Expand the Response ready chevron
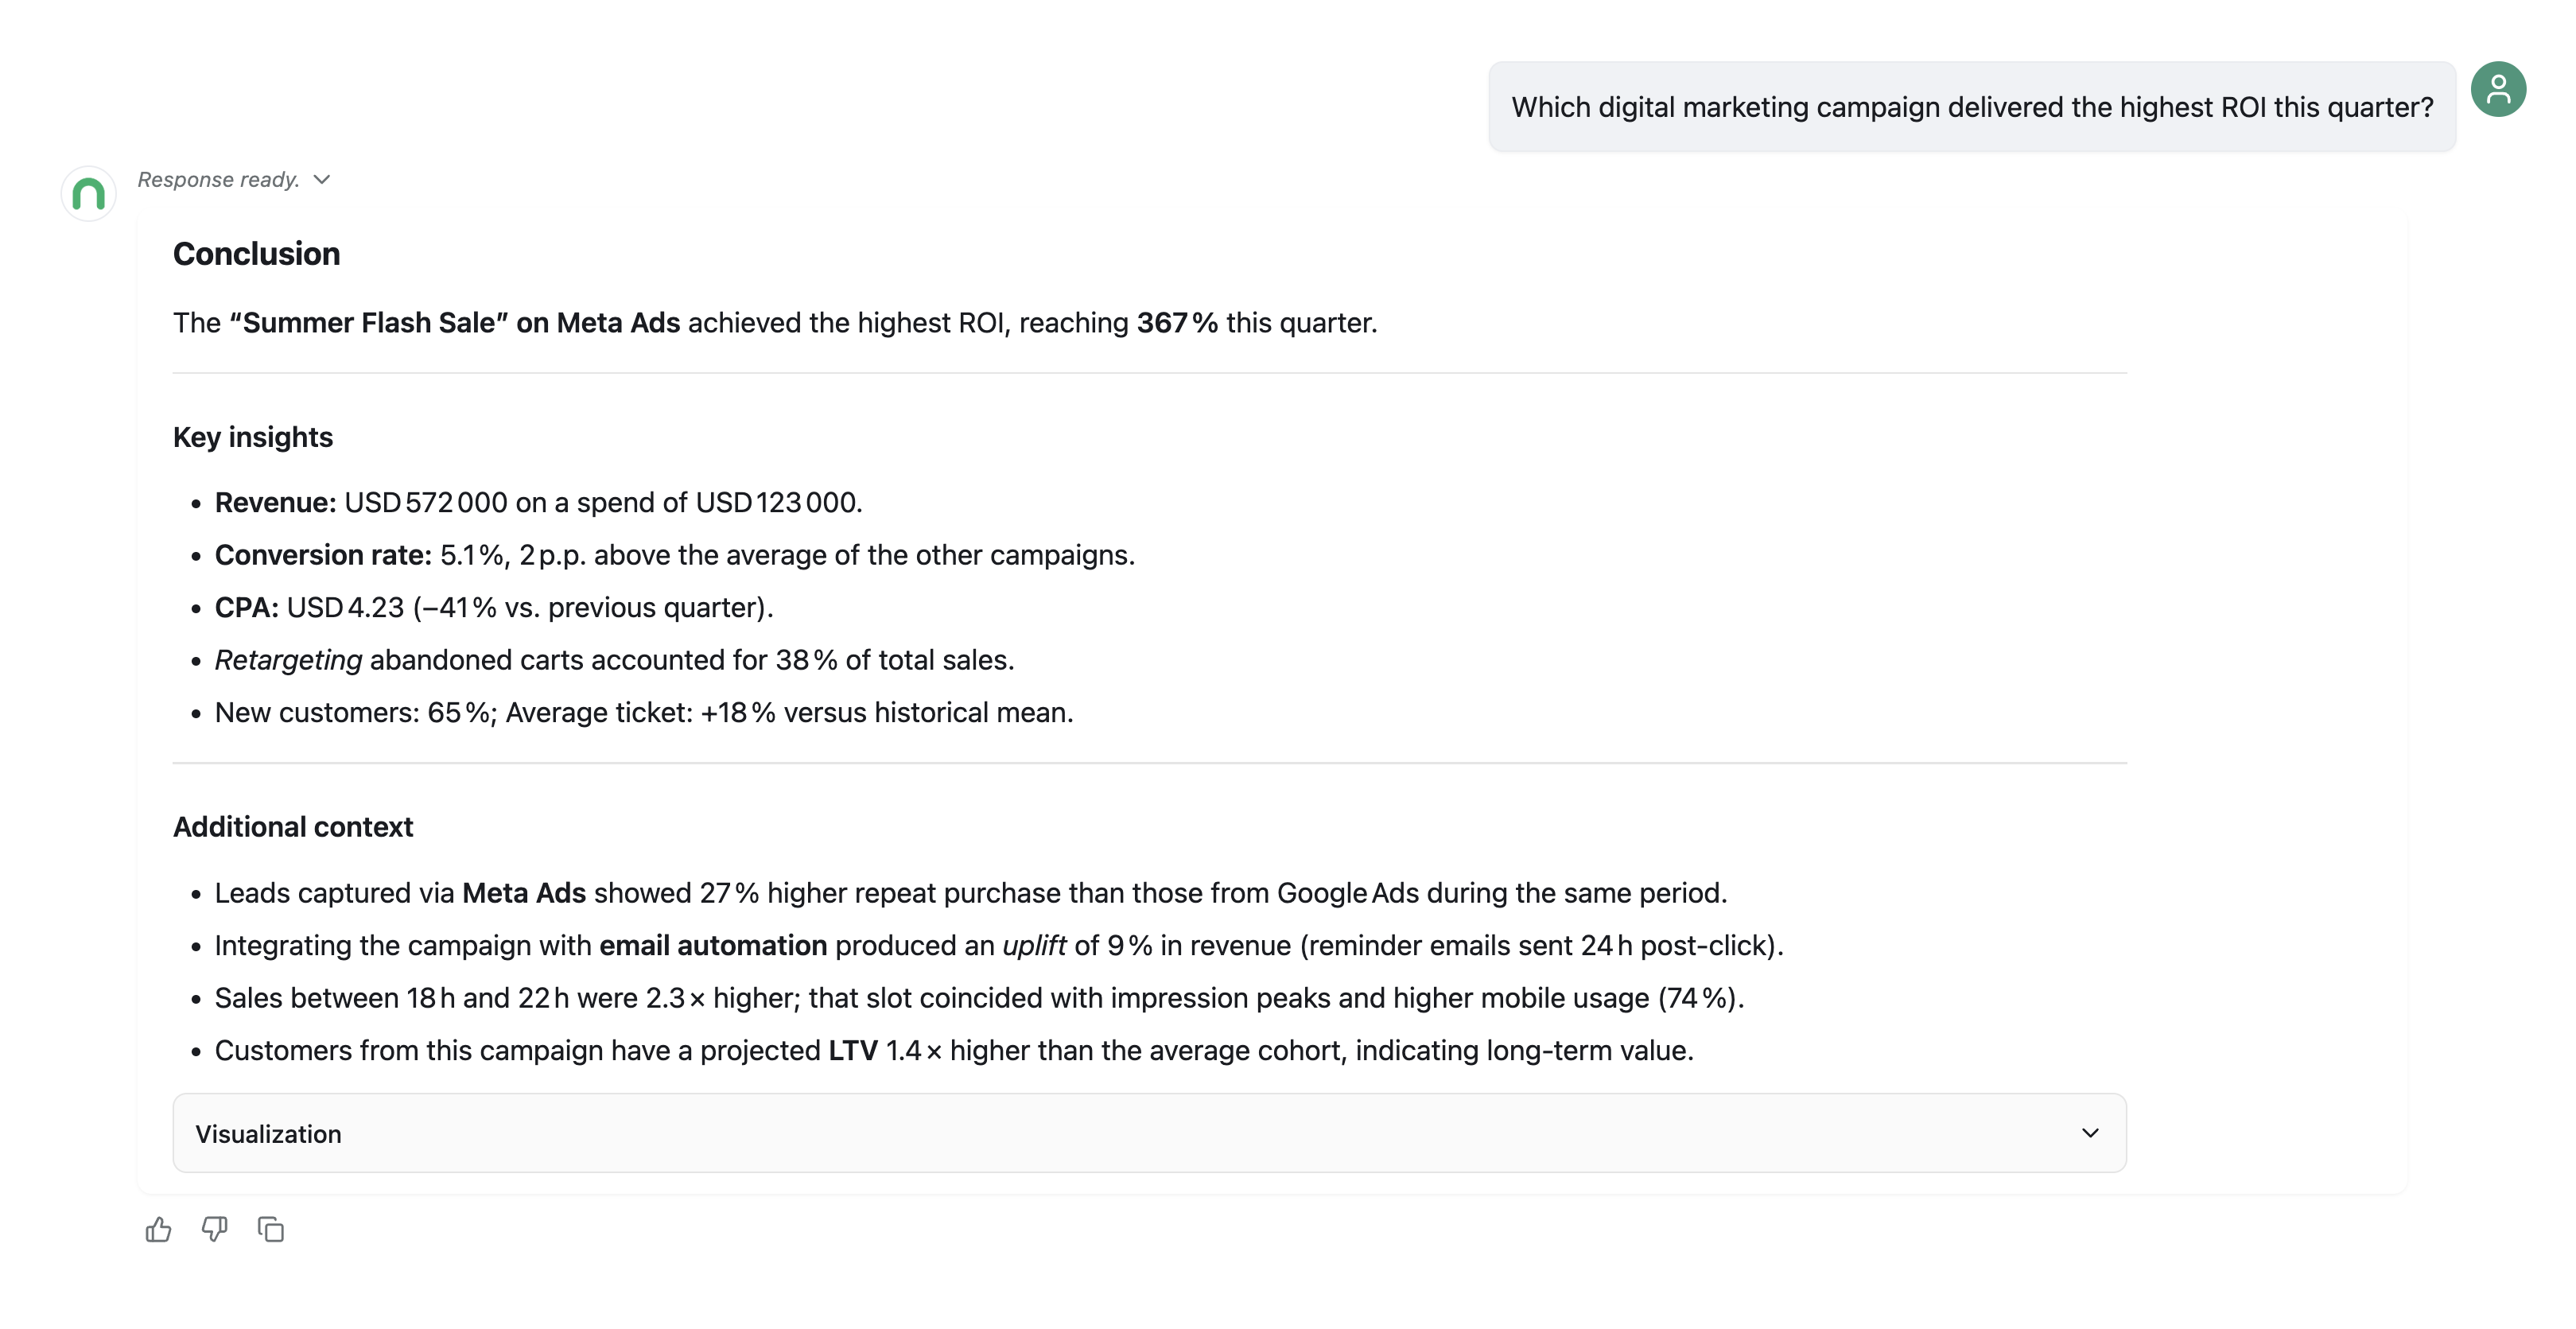 tap(322, 180)
